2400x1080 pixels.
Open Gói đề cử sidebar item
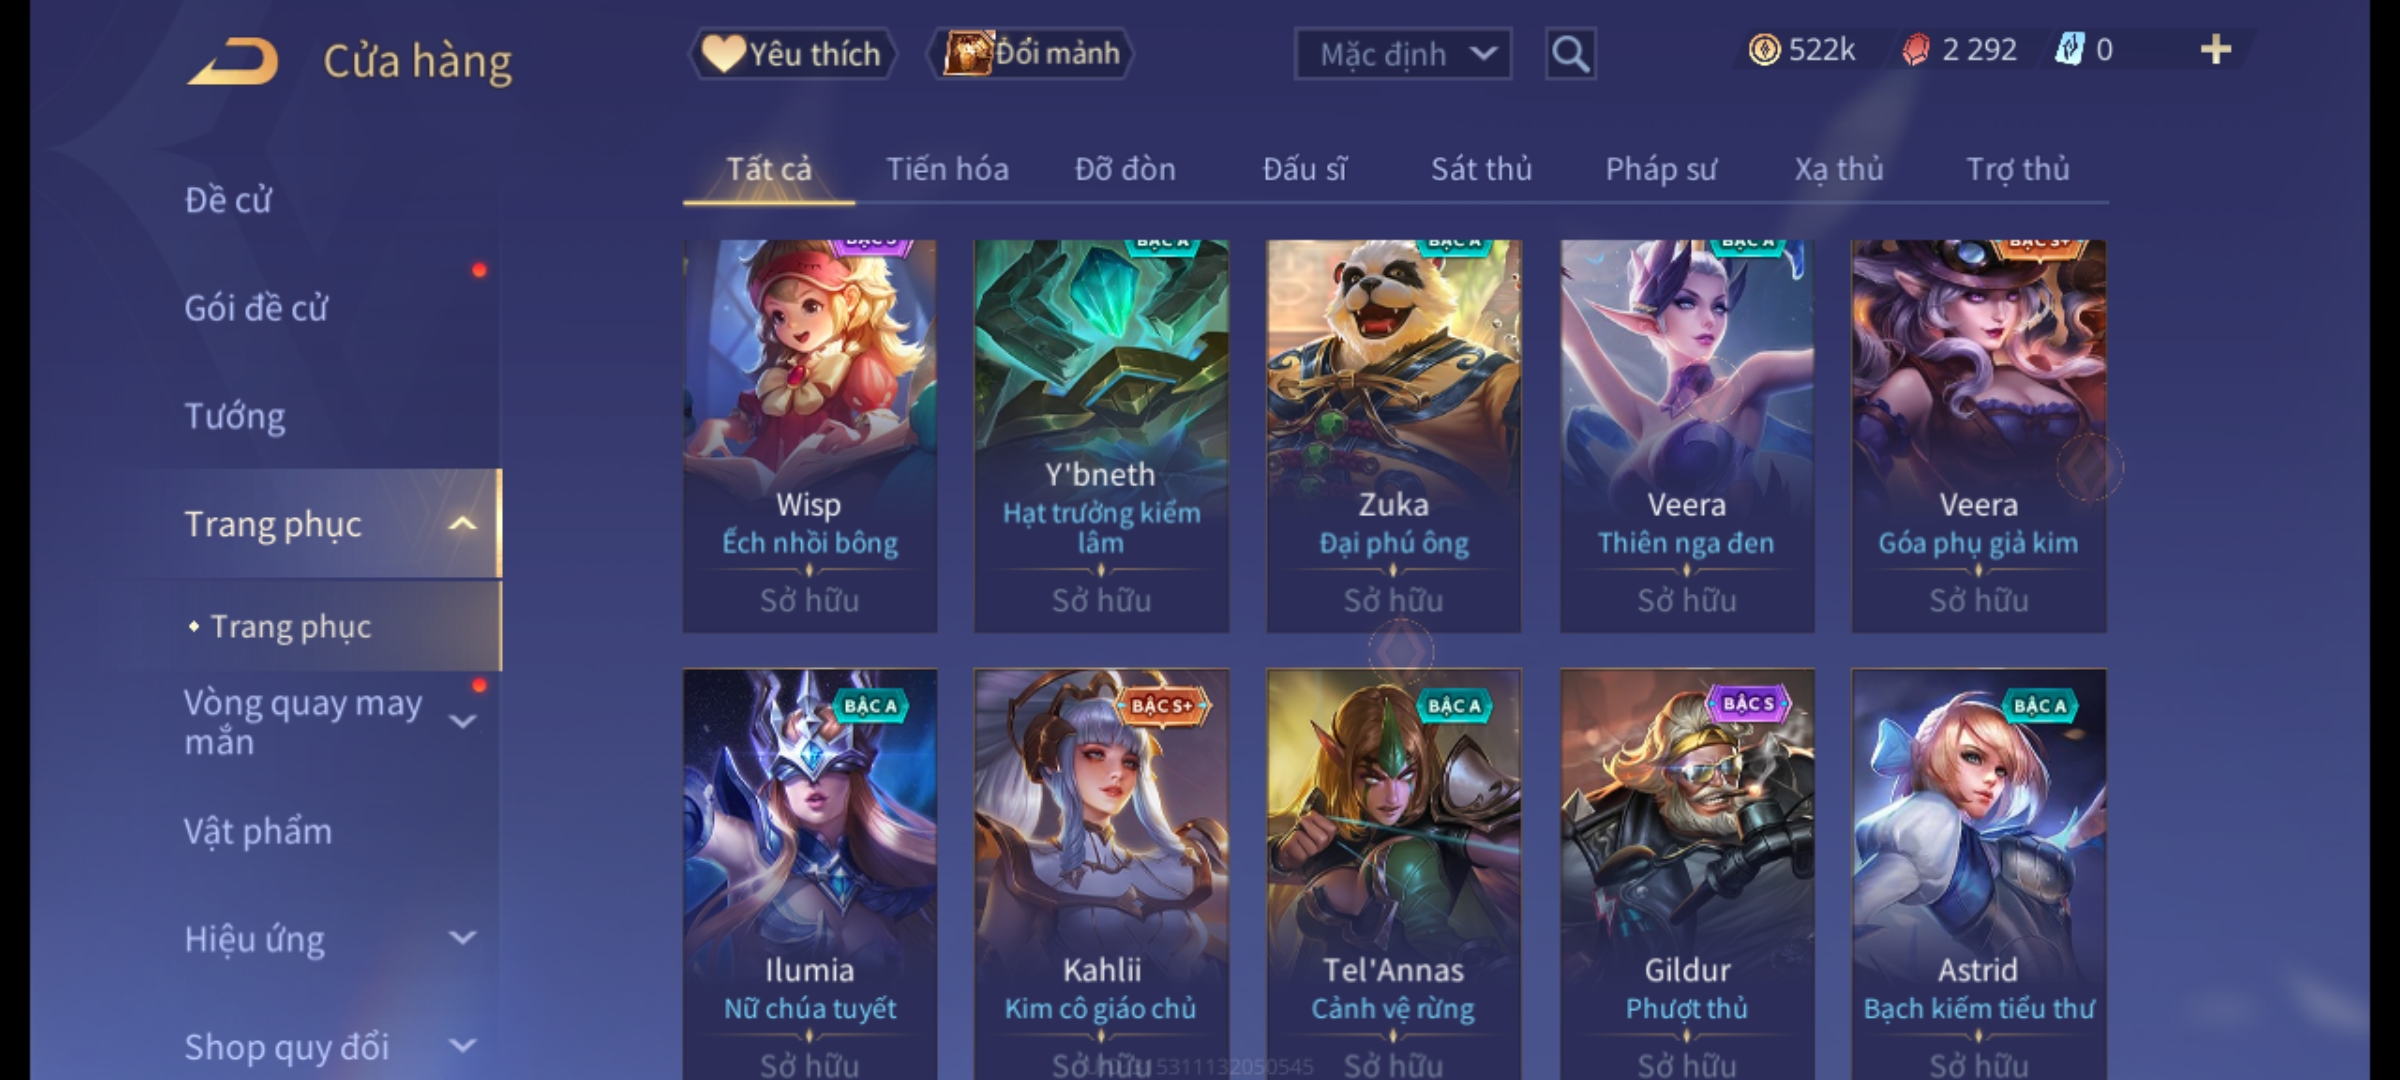point(256,308)
